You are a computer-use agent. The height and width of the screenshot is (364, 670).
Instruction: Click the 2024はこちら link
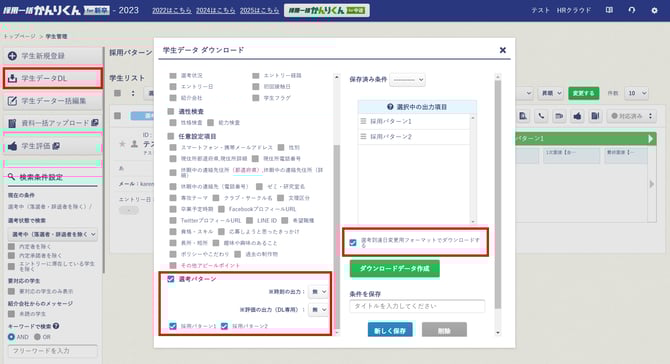point(216,10)
